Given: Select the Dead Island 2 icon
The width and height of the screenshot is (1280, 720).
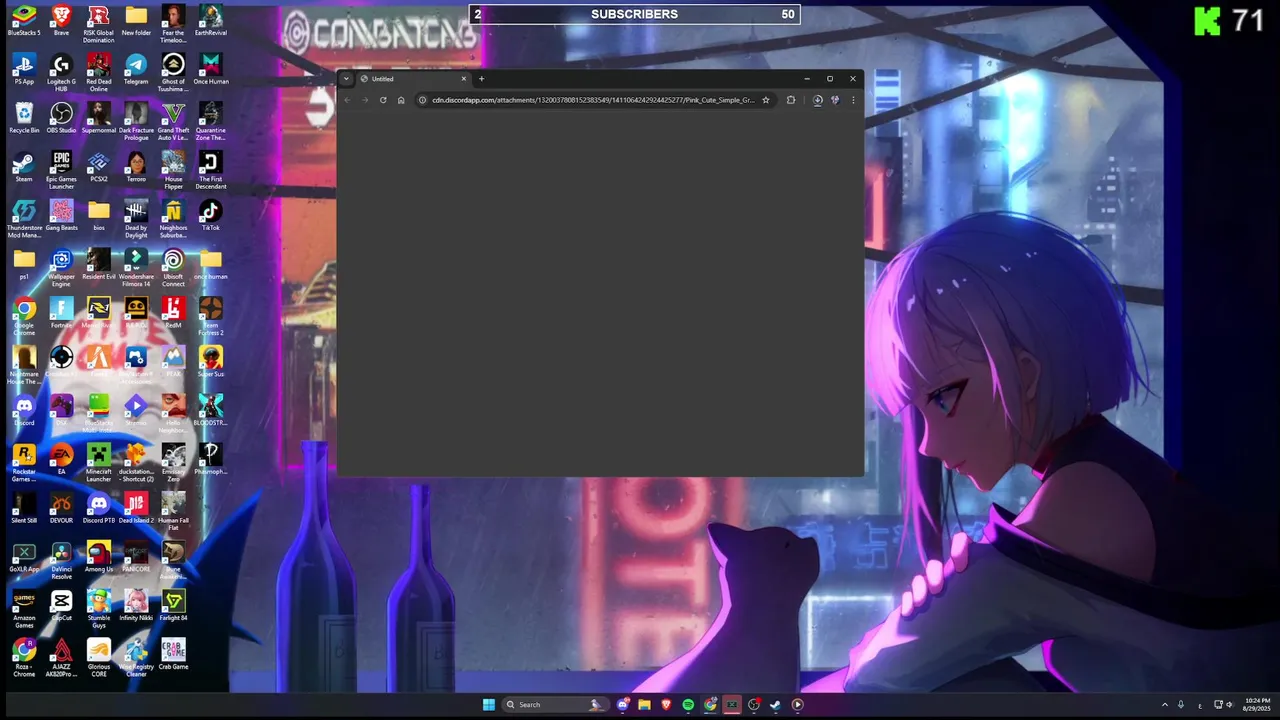Looking at the screenshot, I should tap(136, 510).
